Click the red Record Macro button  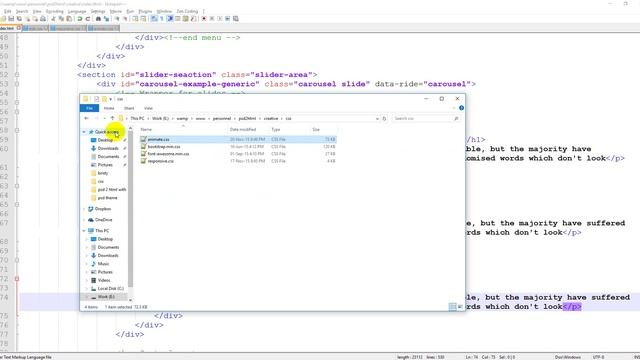pos(204,19)
